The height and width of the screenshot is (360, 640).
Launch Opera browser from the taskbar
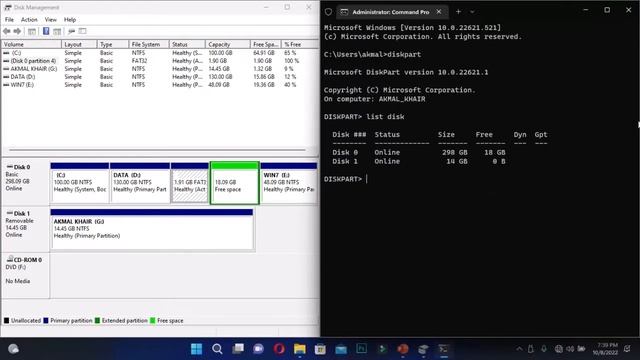(x=279, y=349)
